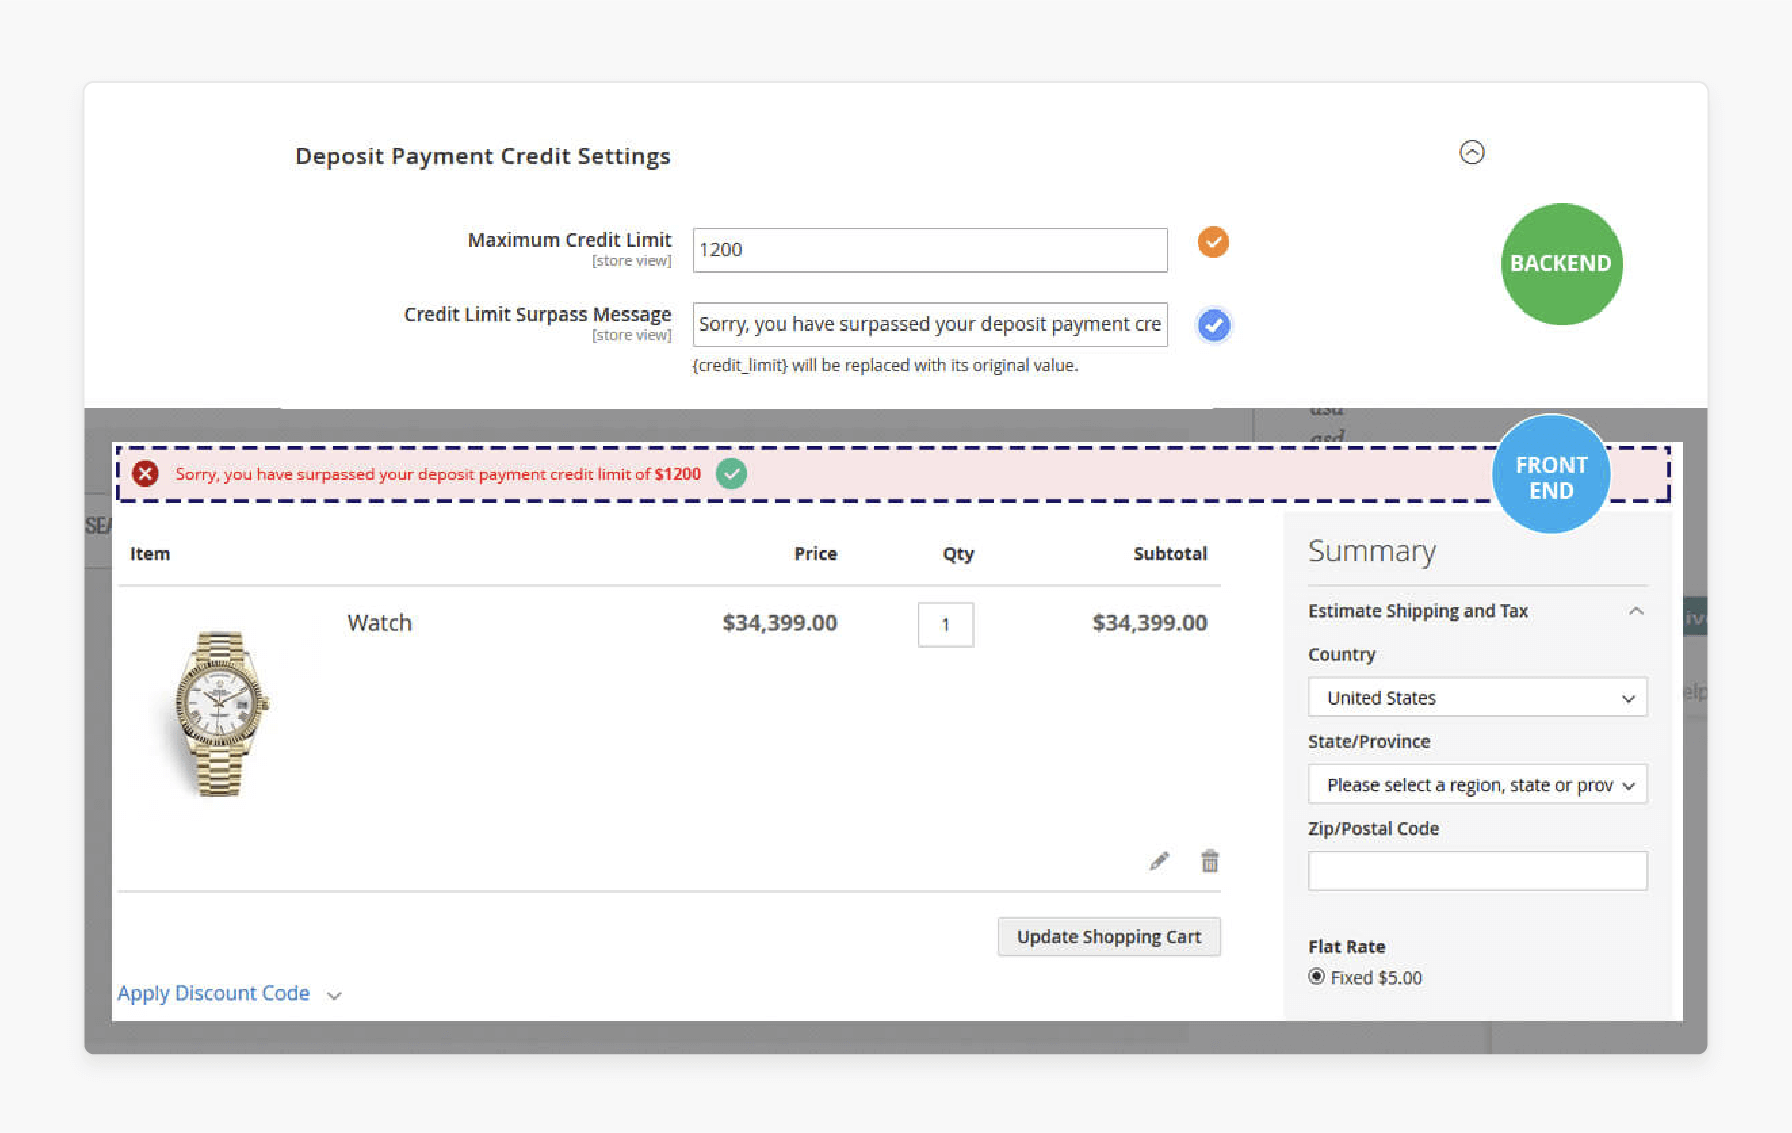Click the Item column header
Image resolution: width=1792 pixels, height=1133 pixels.
tap(150, 554)
